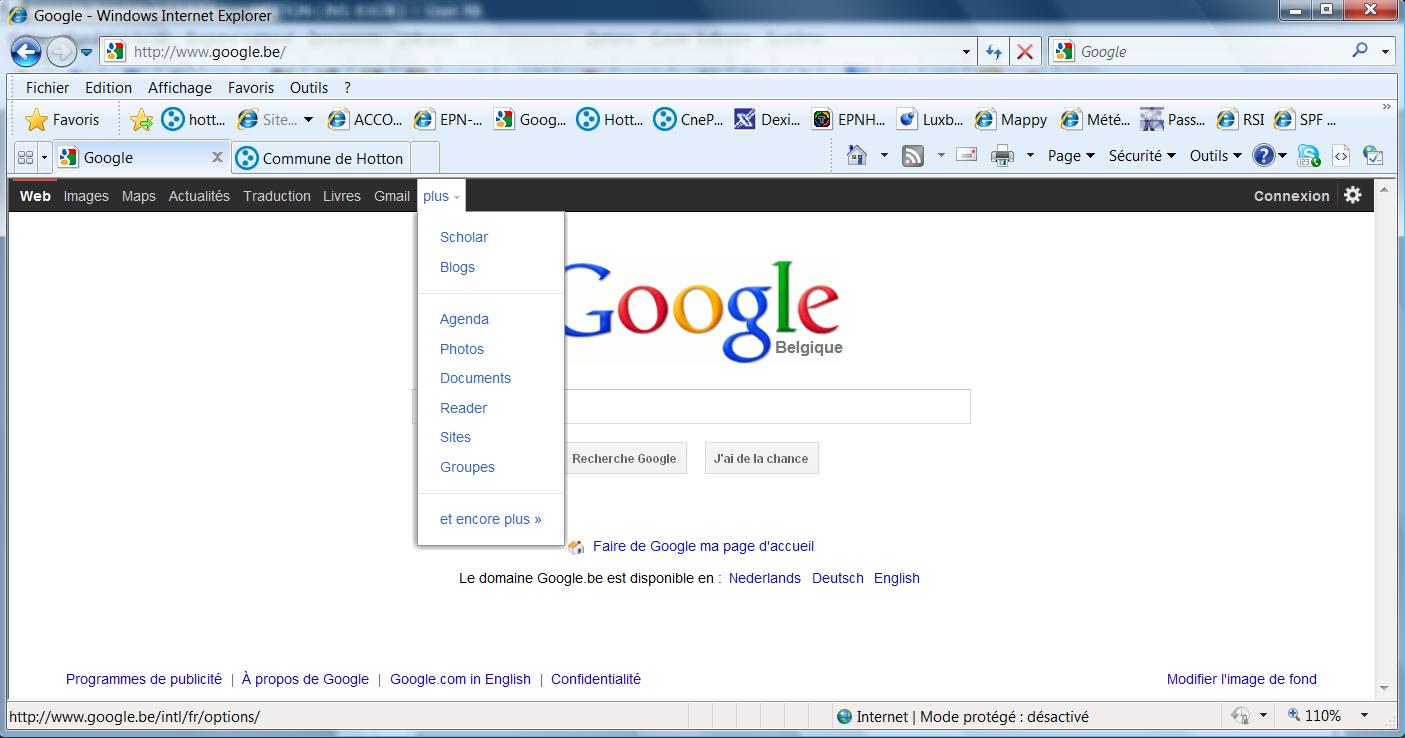Click the Recherche Google button
1405x738 pixels.
(x=624, y=458)
